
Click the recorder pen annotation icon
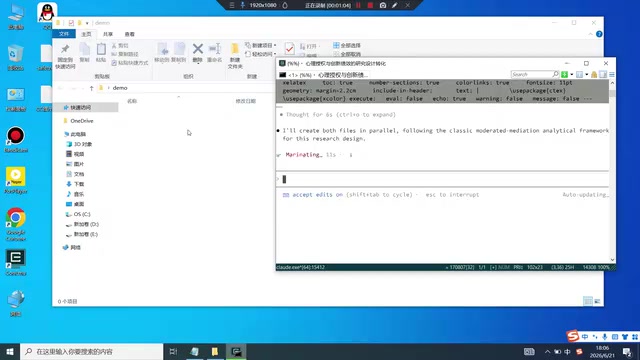tap(395, 5)
